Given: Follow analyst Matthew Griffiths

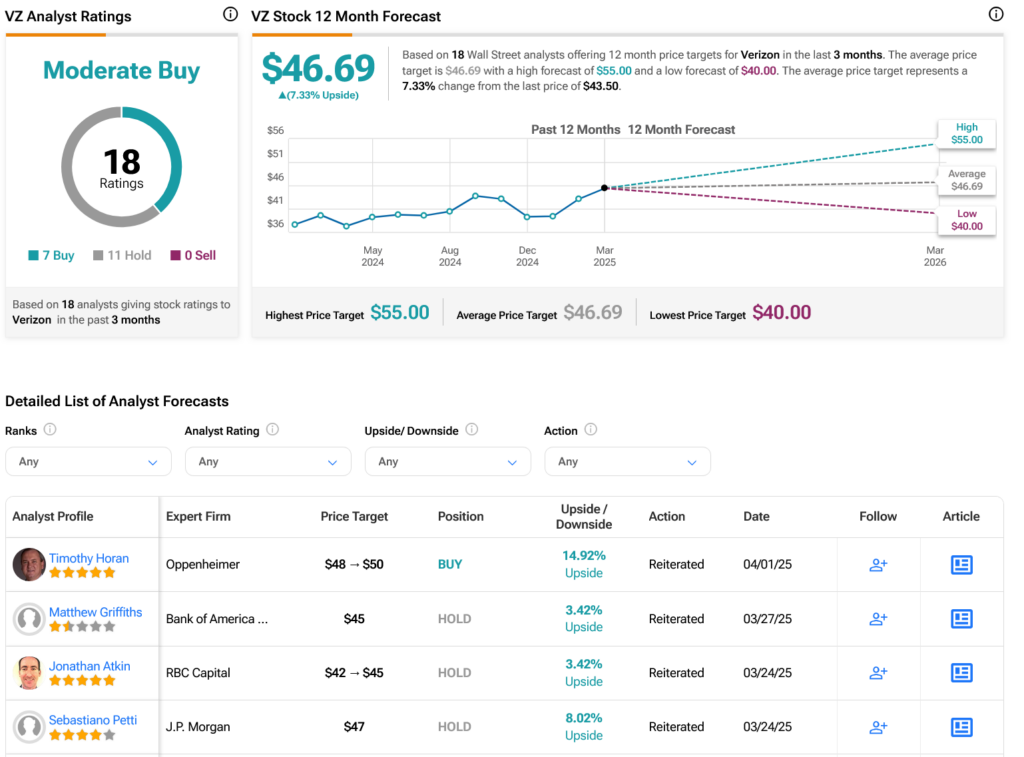Looking at the screenshot, I should [878, 619].
